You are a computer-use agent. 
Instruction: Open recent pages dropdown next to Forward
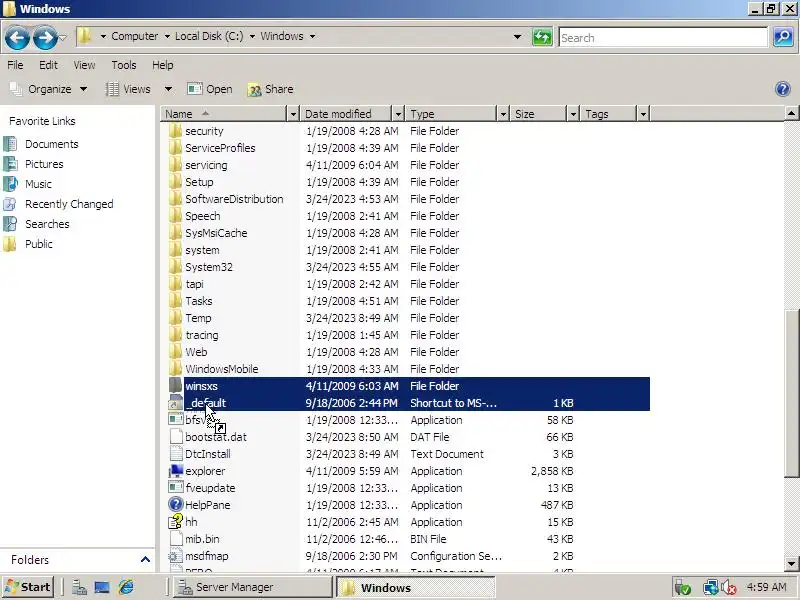click(63, 37)
